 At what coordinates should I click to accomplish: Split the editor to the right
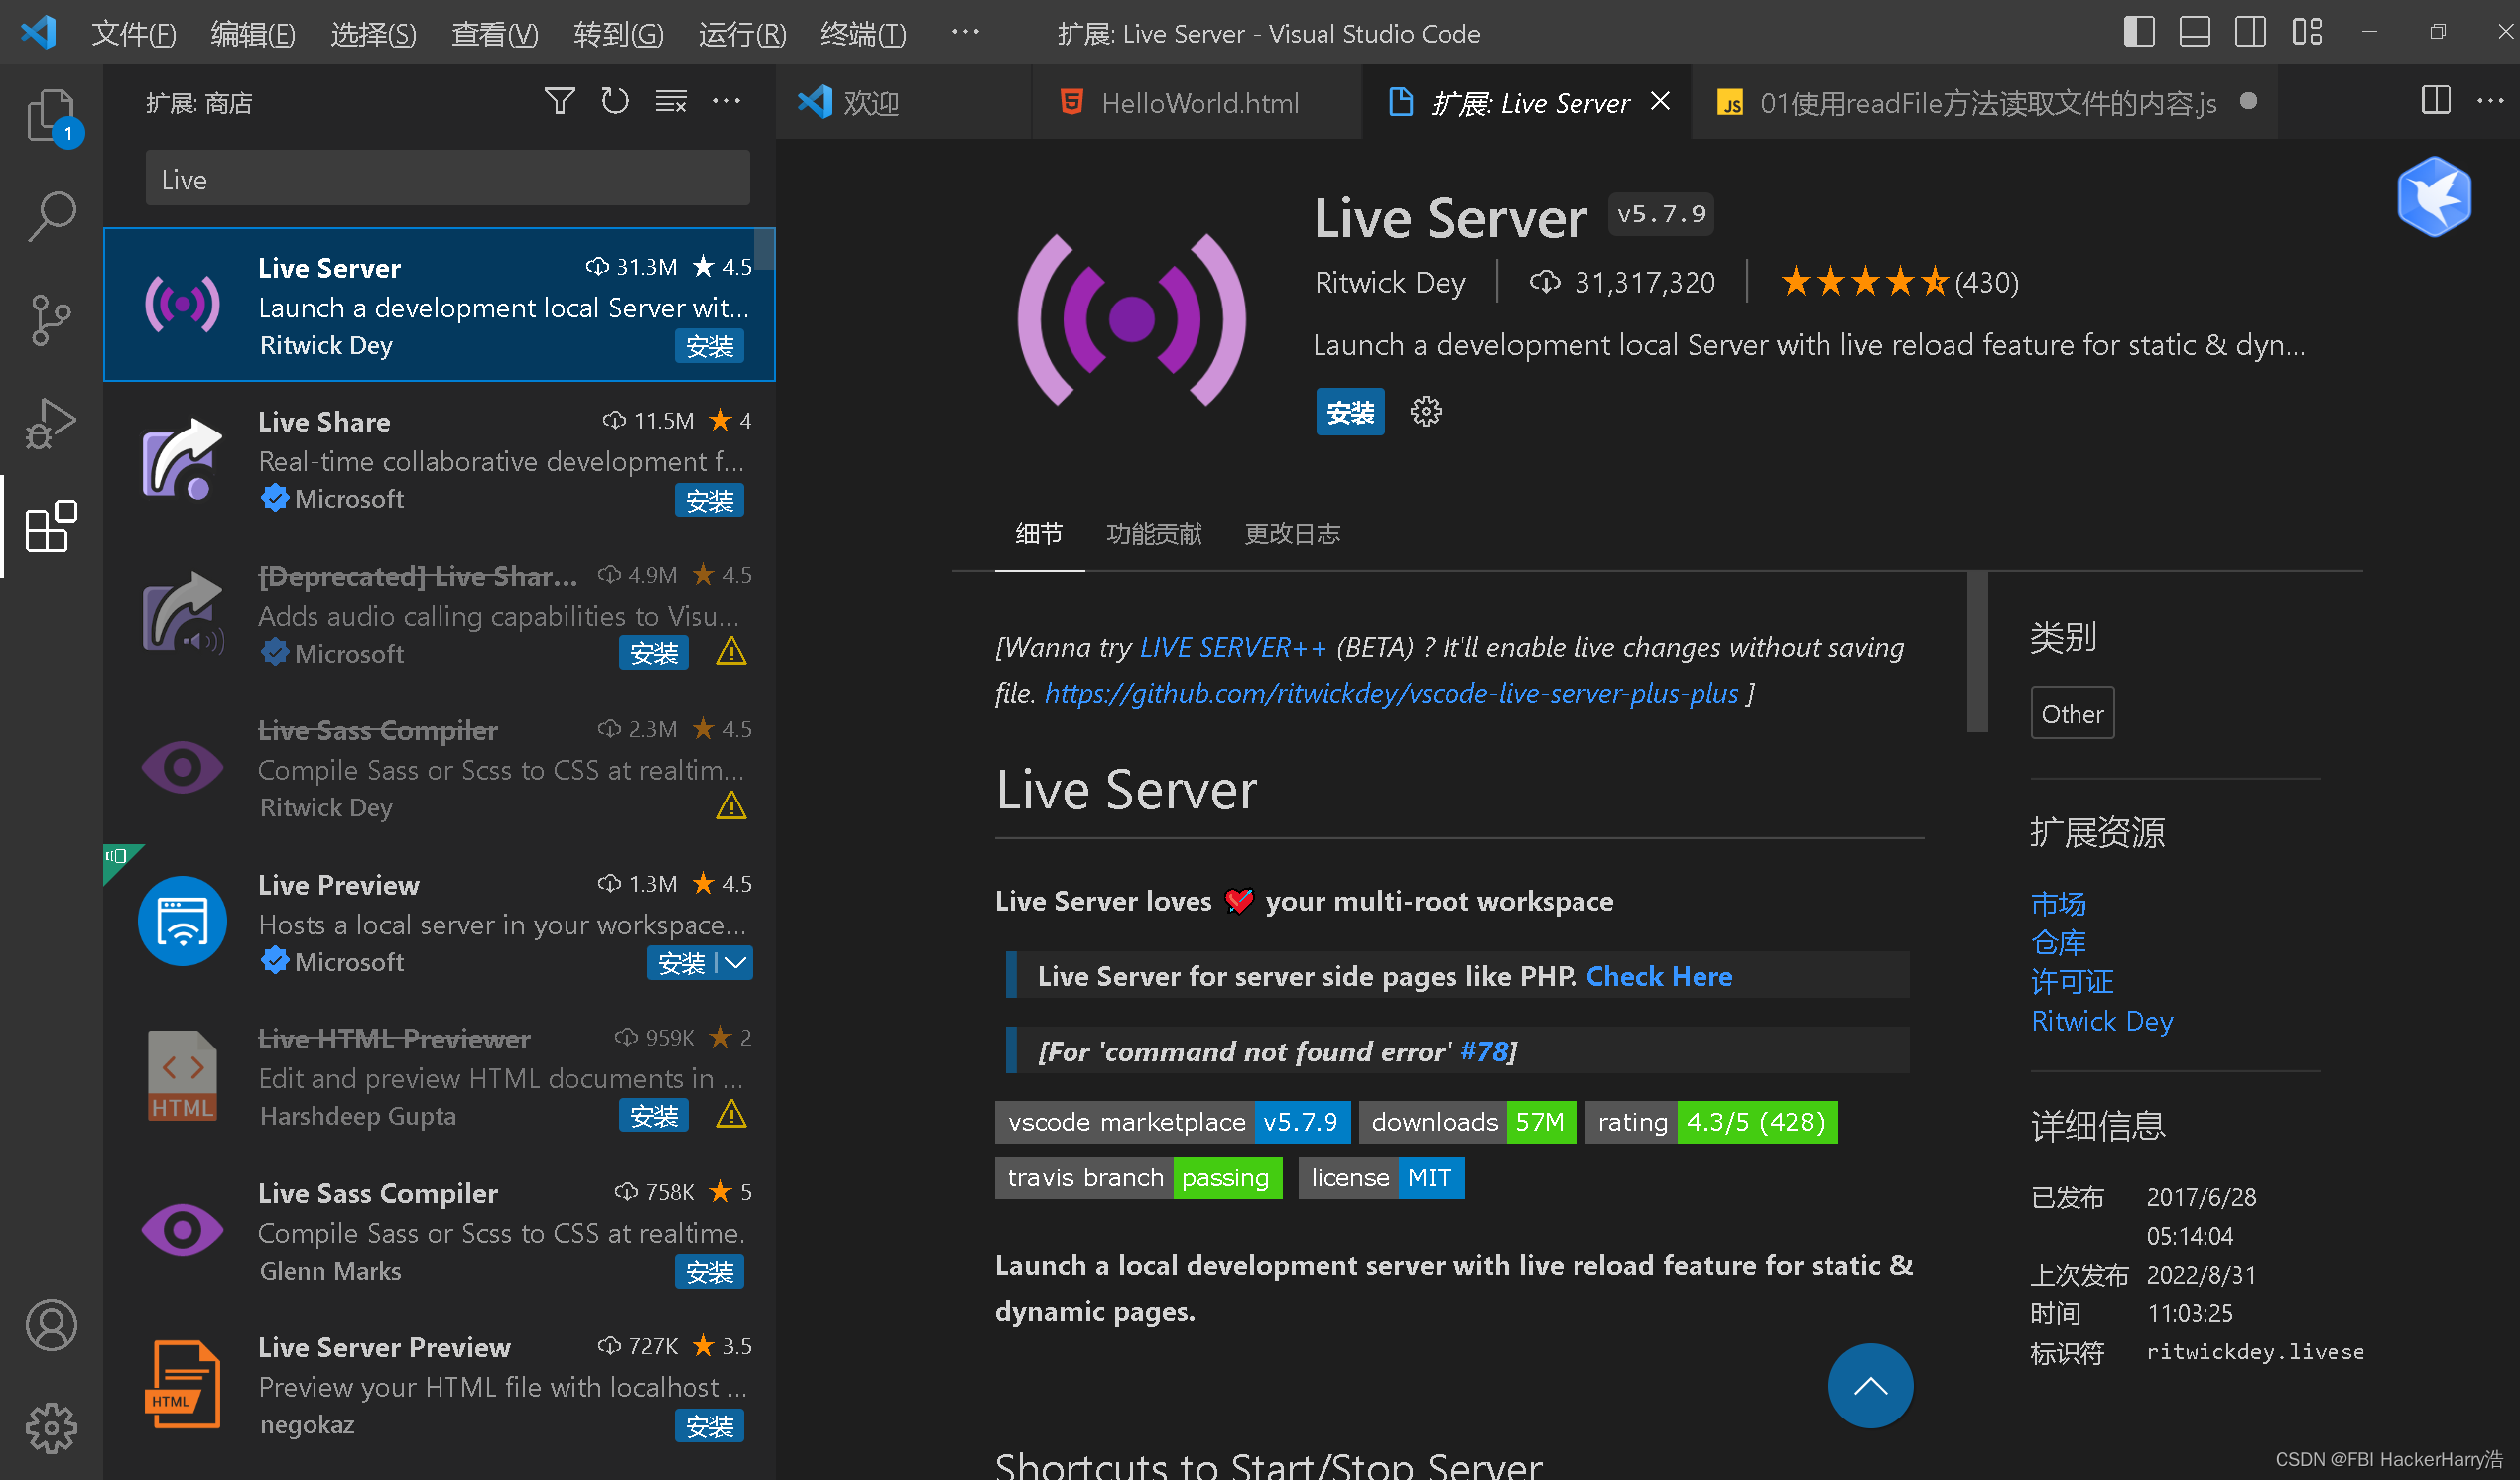[x=2436, y=101]
